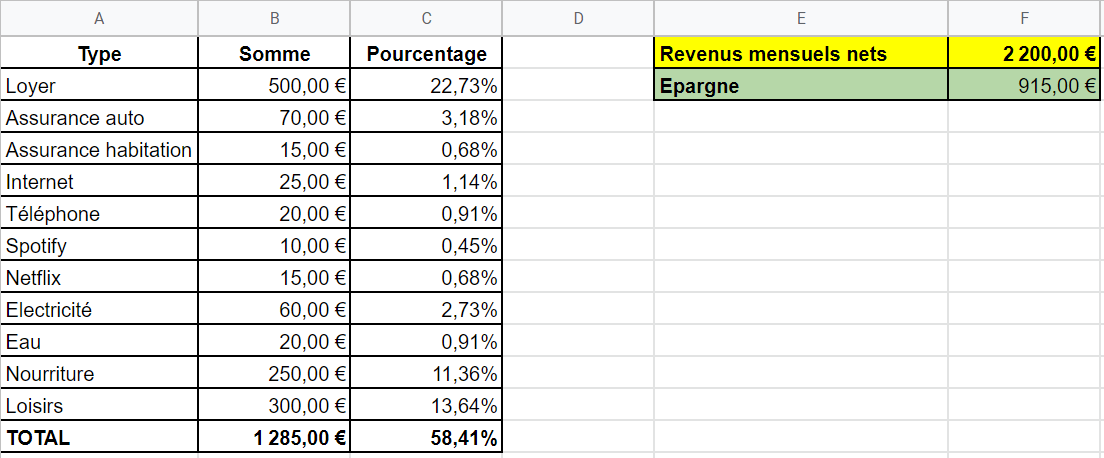
Task: Click the Internet percentage 1,14%
Action: tap(426, 182)
